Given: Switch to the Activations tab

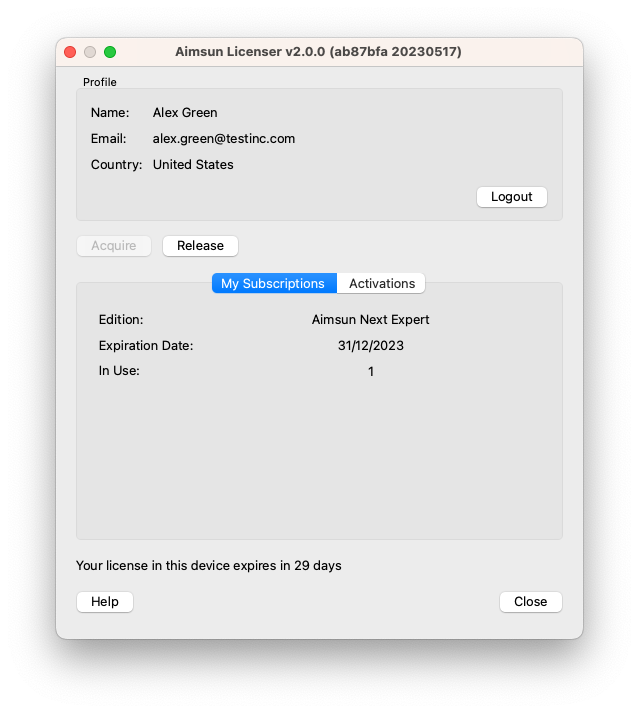Looking at the screenshot, I should (x=382, y=283).
